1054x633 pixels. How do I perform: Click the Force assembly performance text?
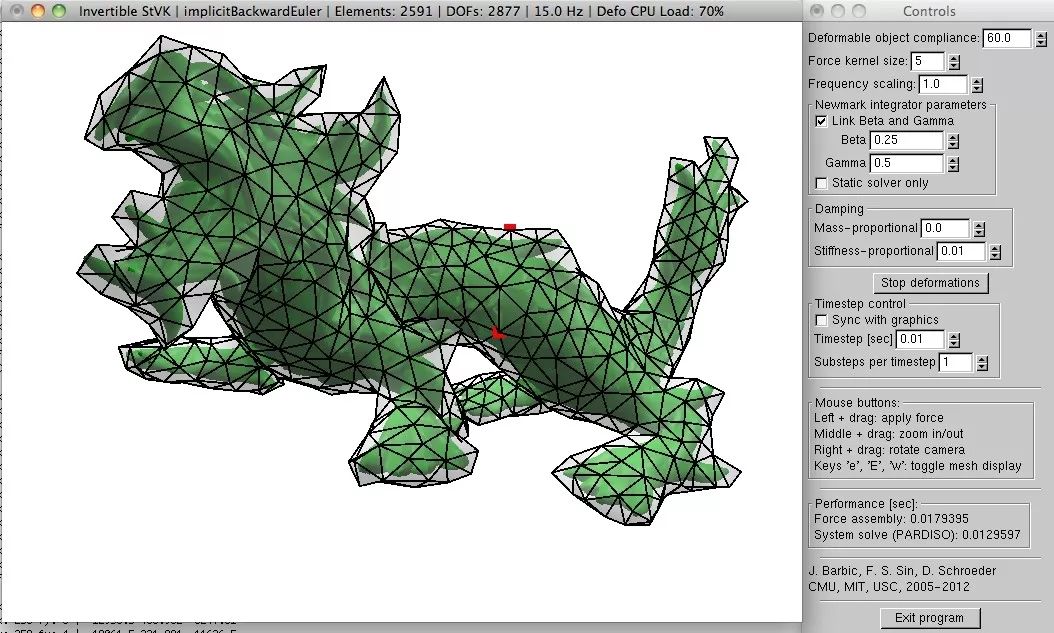click(x=891, y=519)
